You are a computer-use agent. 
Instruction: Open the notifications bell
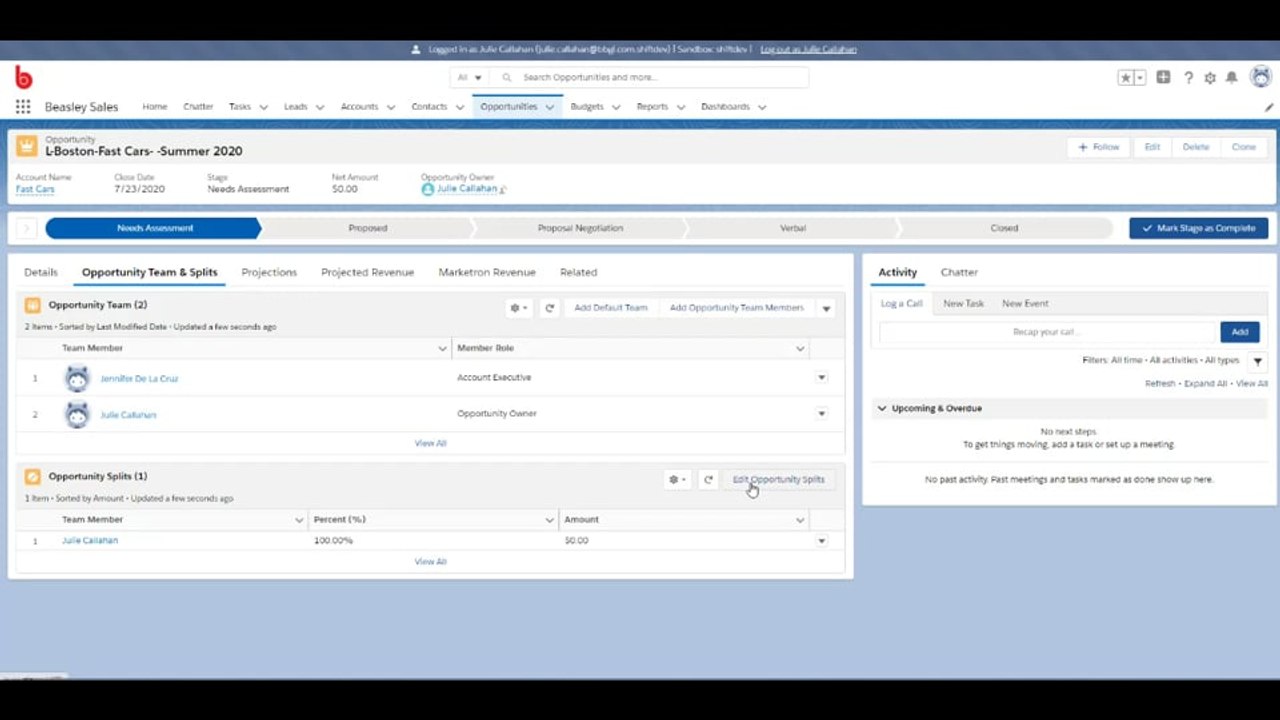1232,77
